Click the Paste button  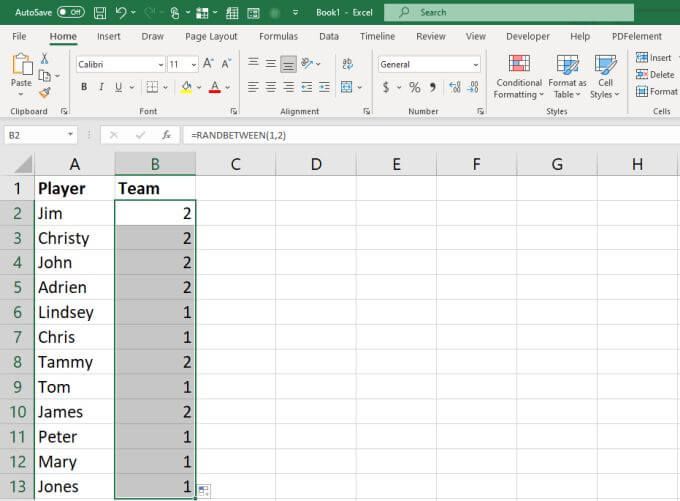point(21,71)
